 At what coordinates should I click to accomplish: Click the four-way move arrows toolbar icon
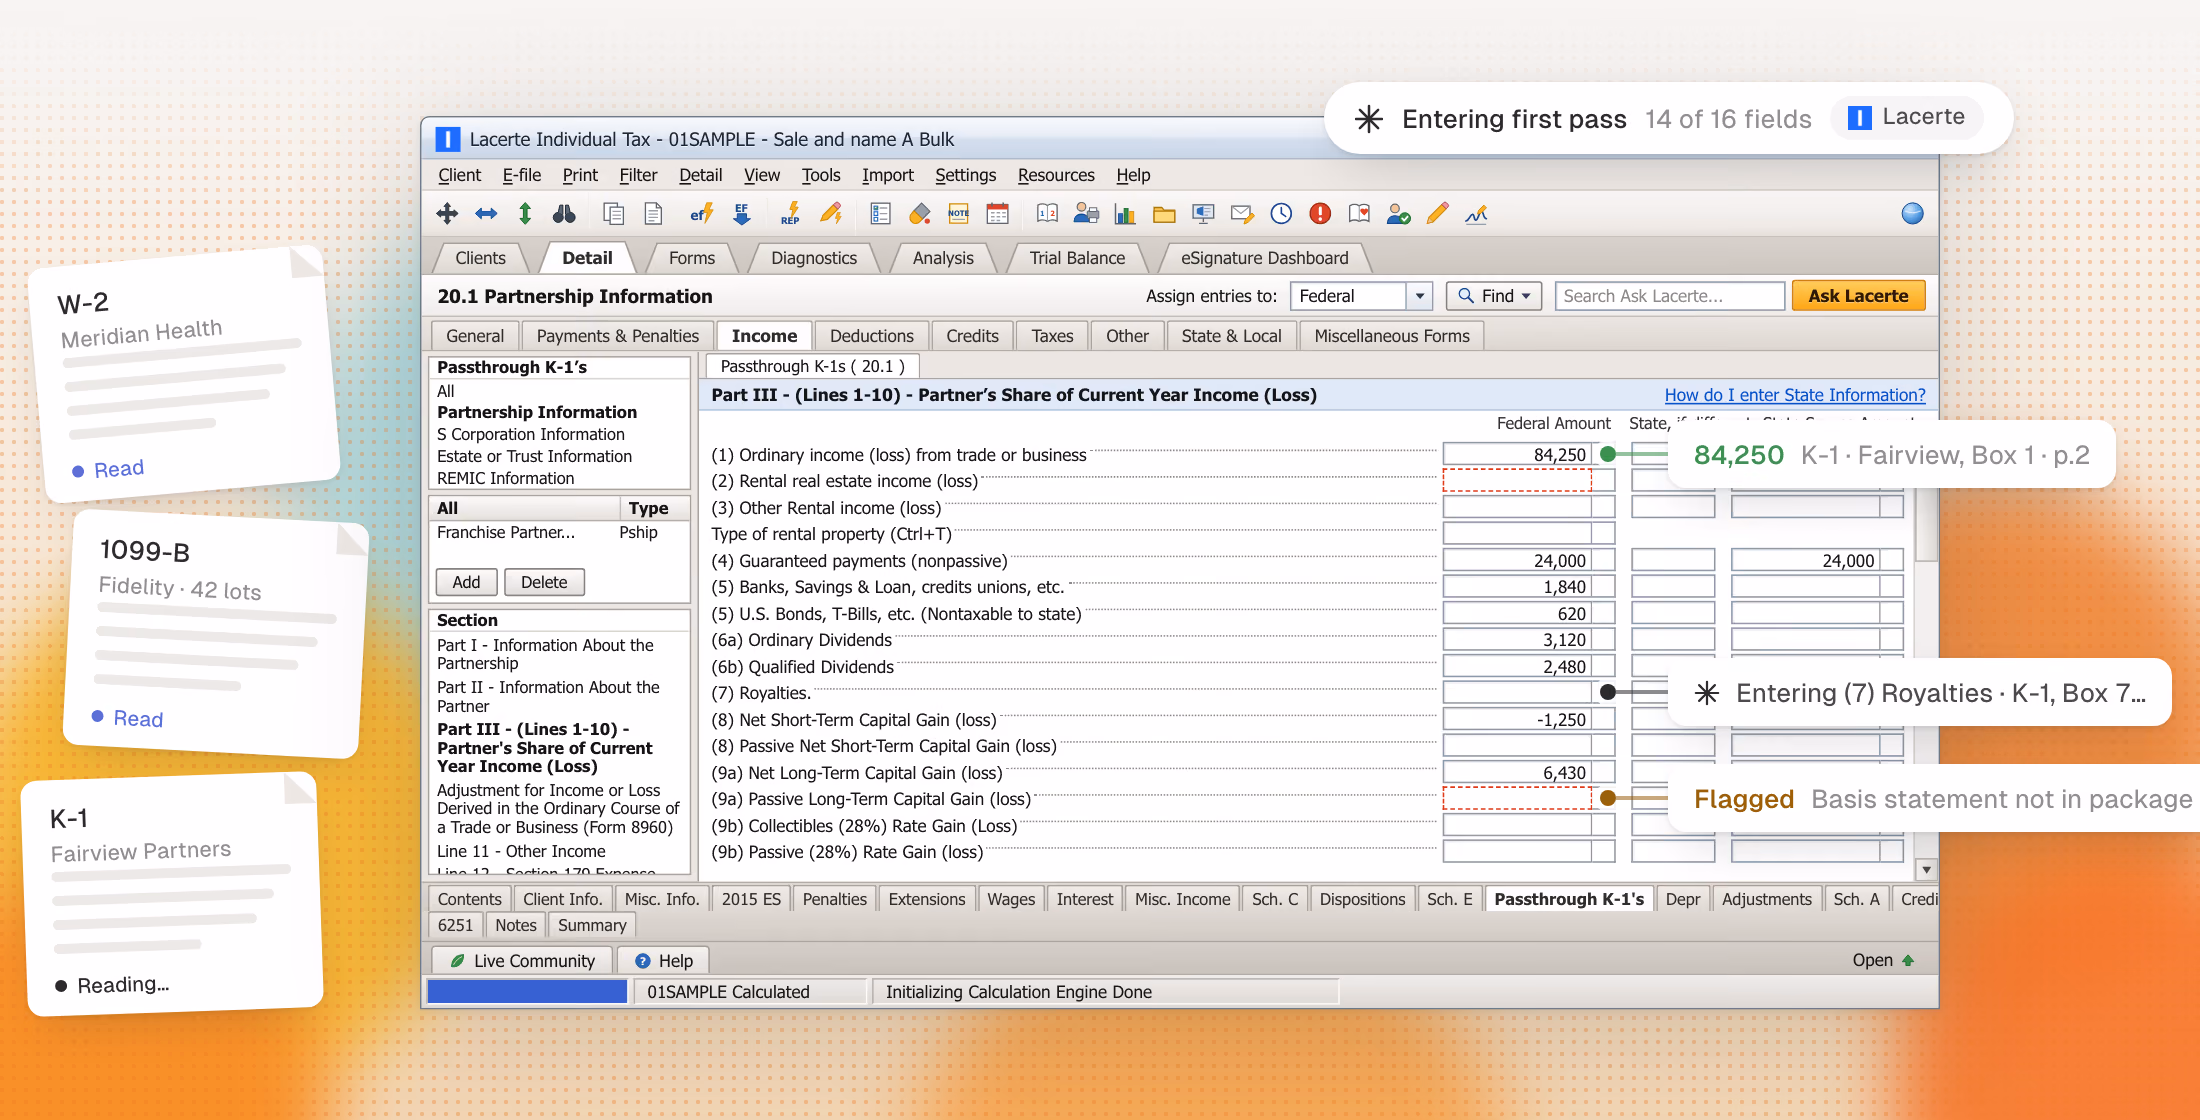point(447,214)
